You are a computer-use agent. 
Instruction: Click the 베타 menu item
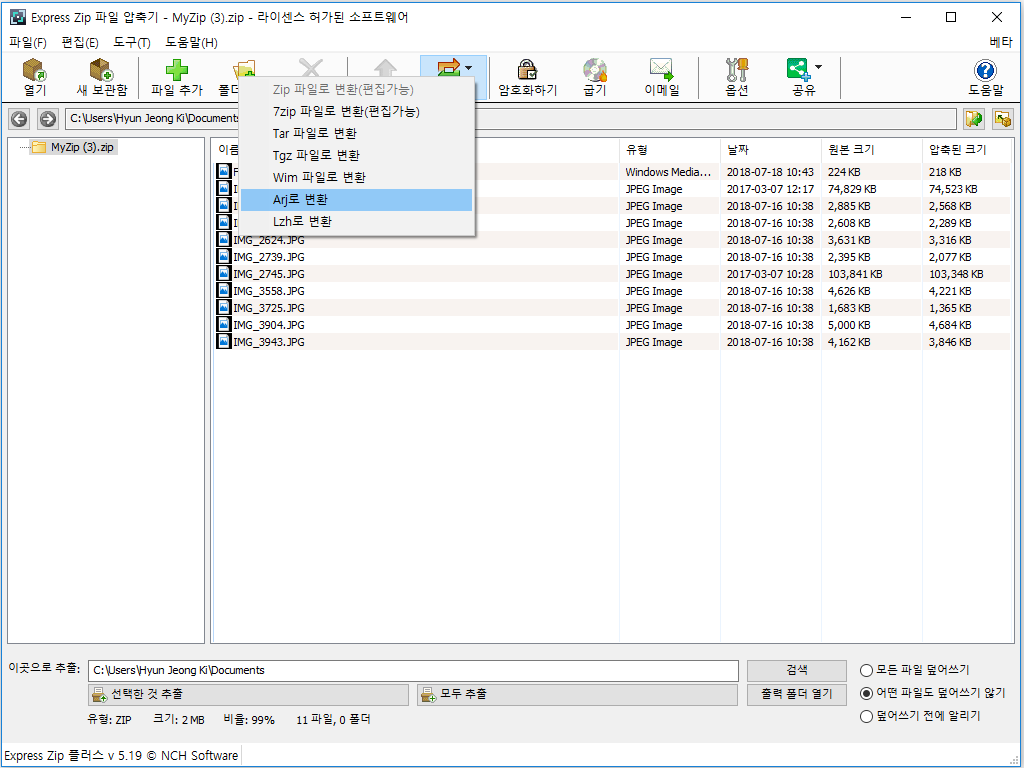[x=1000, y=42]
